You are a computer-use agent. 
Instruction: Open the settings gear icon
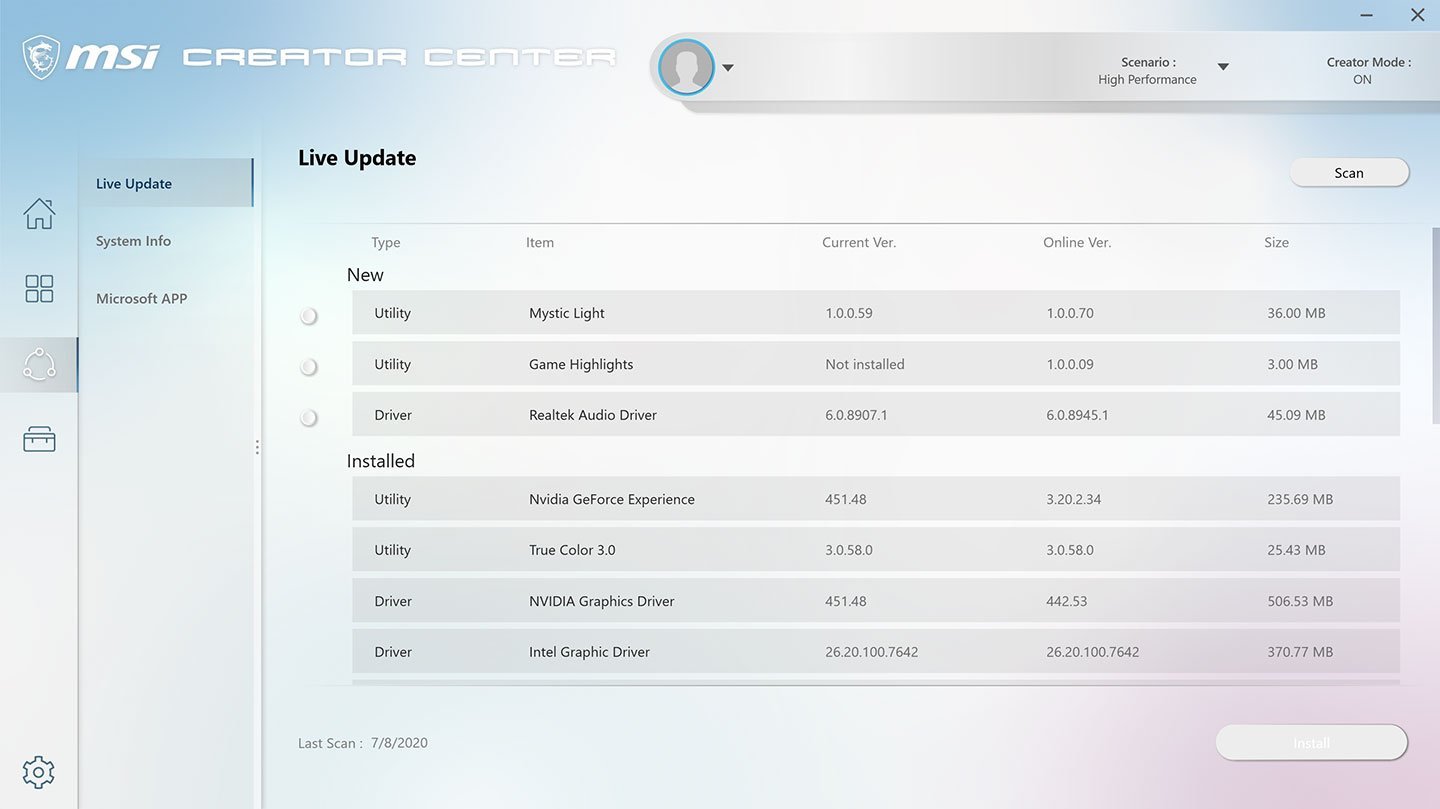[38, 772]
